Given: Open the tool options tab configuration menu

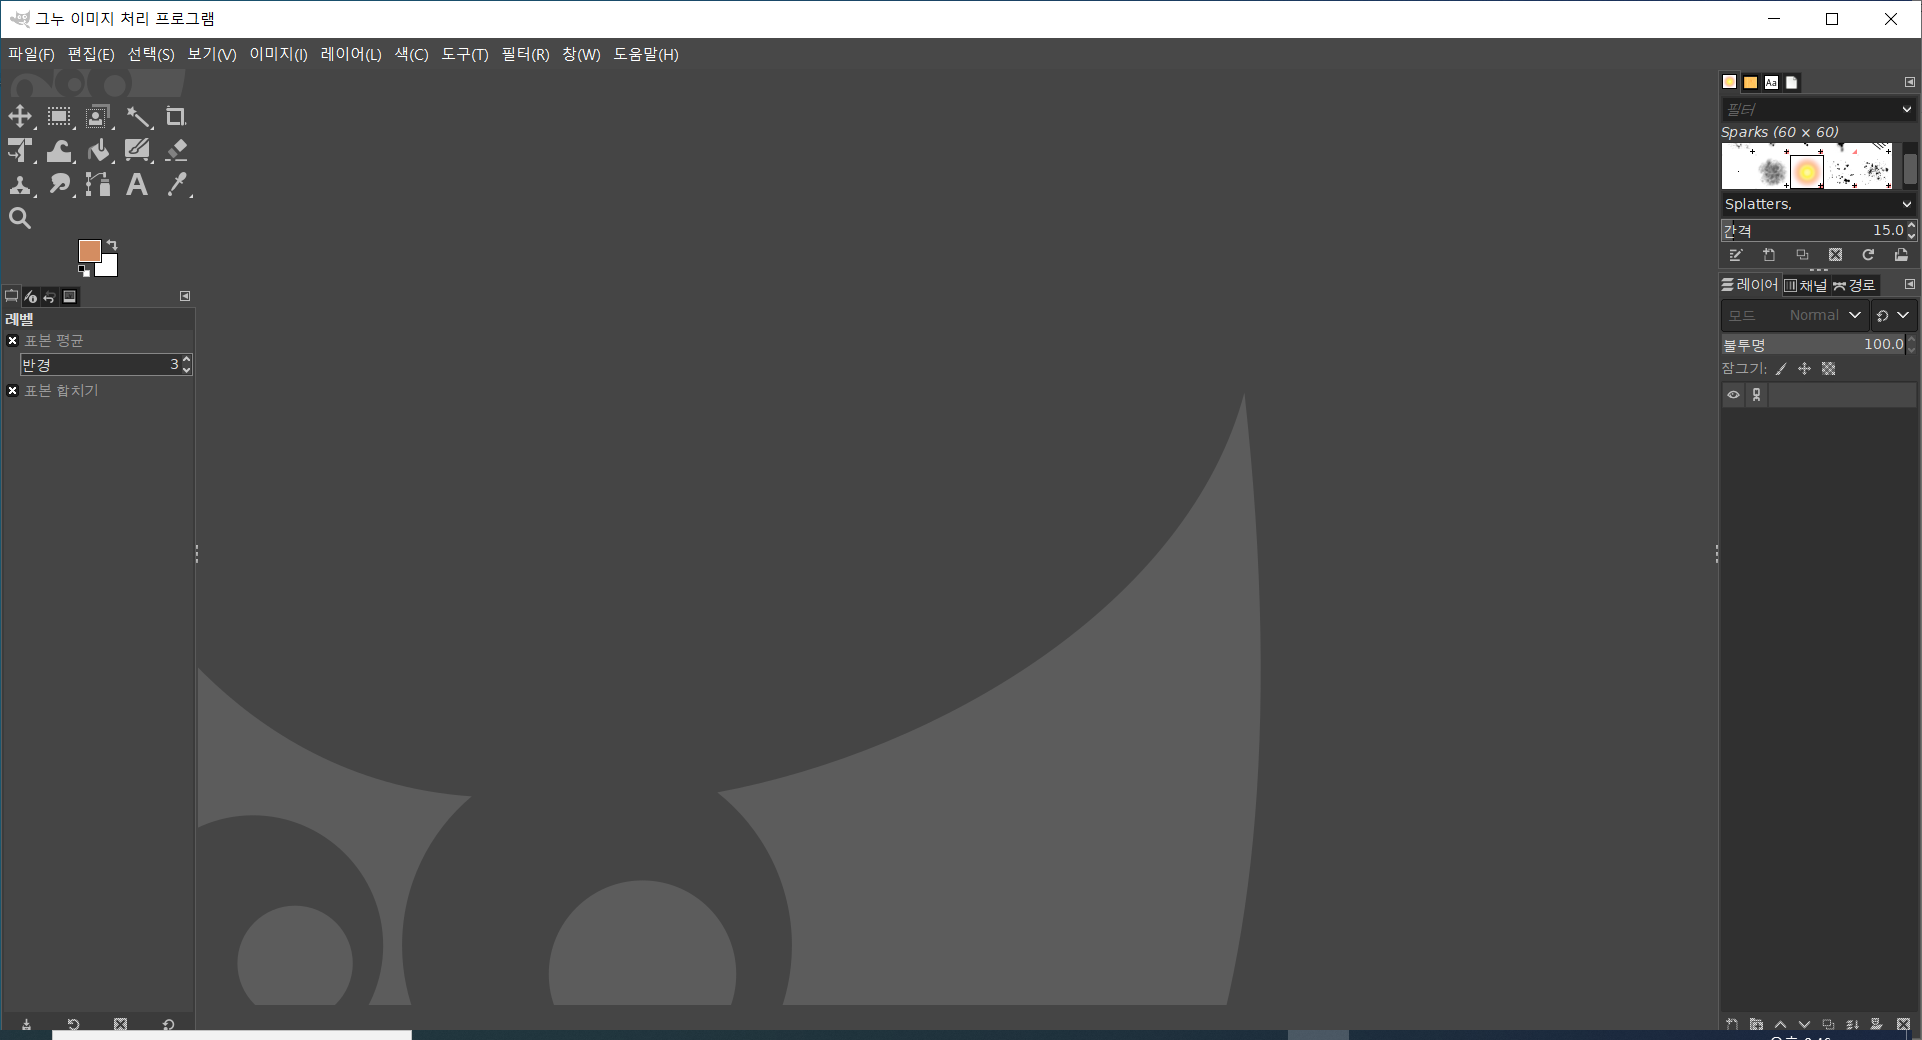Looking at the screenshot, I should [185, 296].
